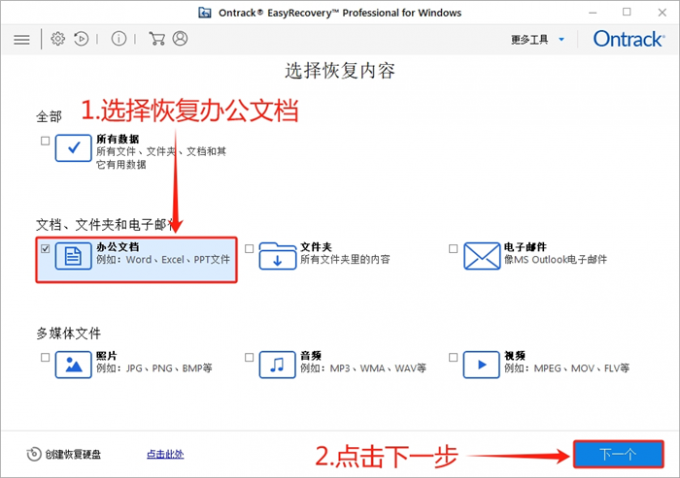Close the EasyRecovery window
The height and width of the screenshot is (478, 680).
[662, 12]
